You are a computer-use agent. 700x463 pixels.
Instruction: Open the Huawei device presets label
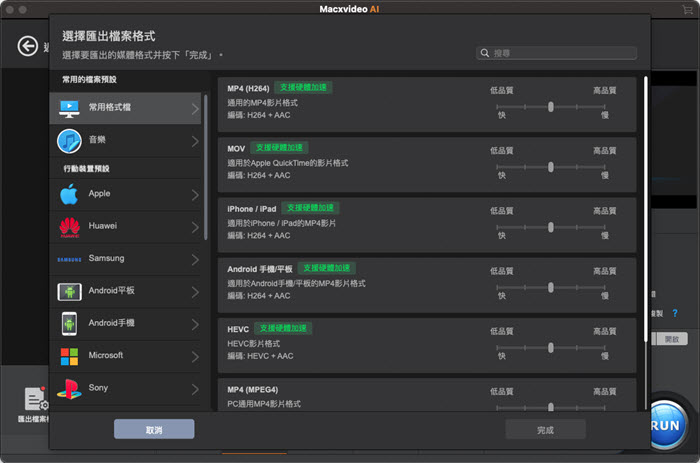coord(103,225)
